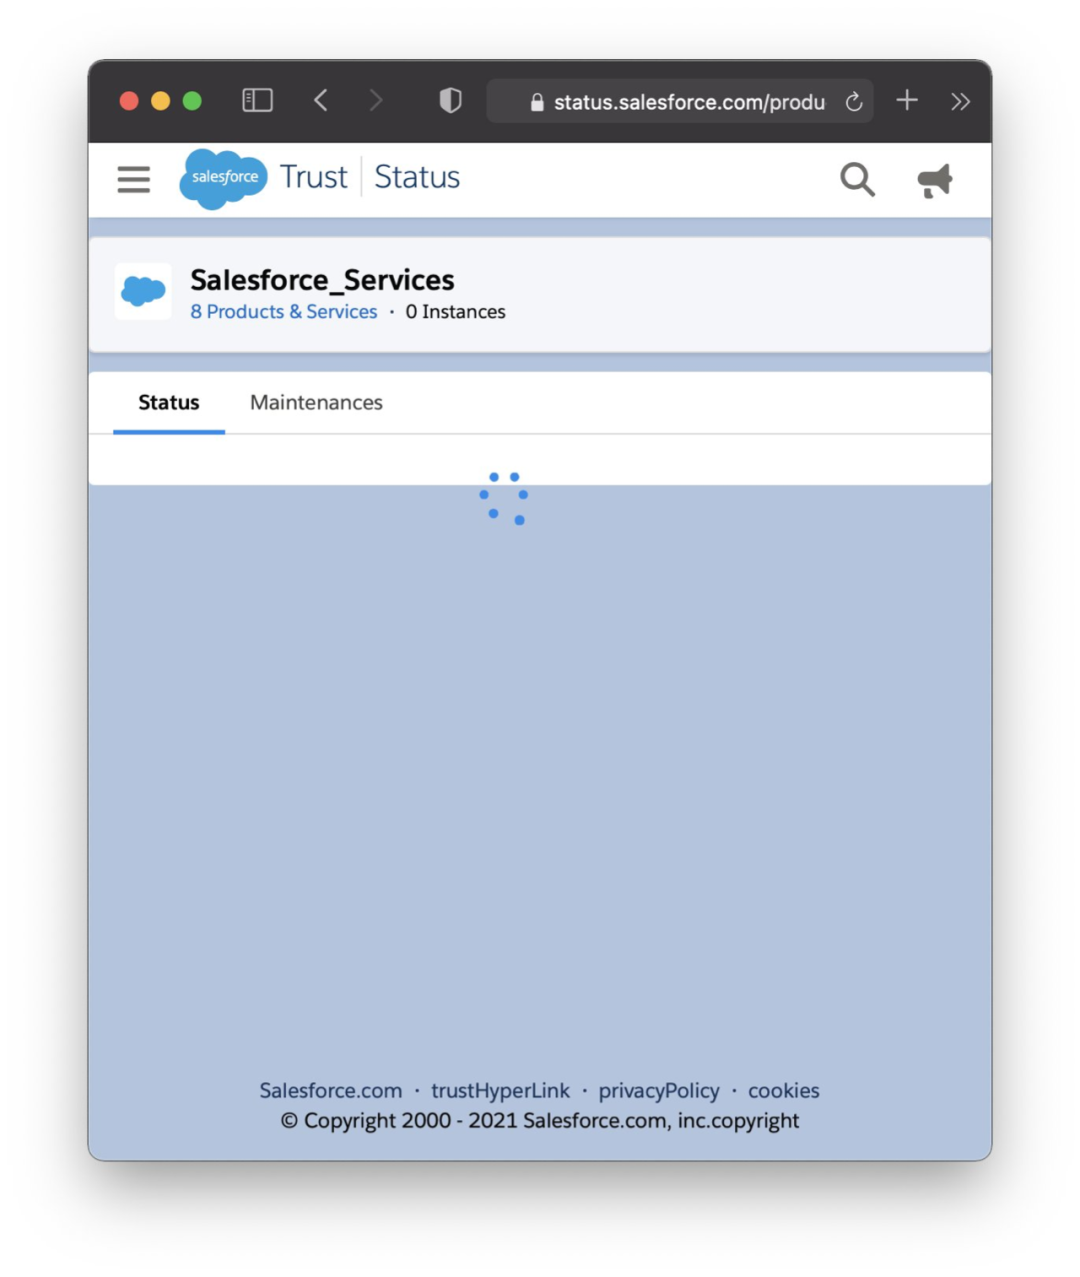Open the announcements megaphone icon
Viewport: 1080px width, 1277px height.
[935, 180]
